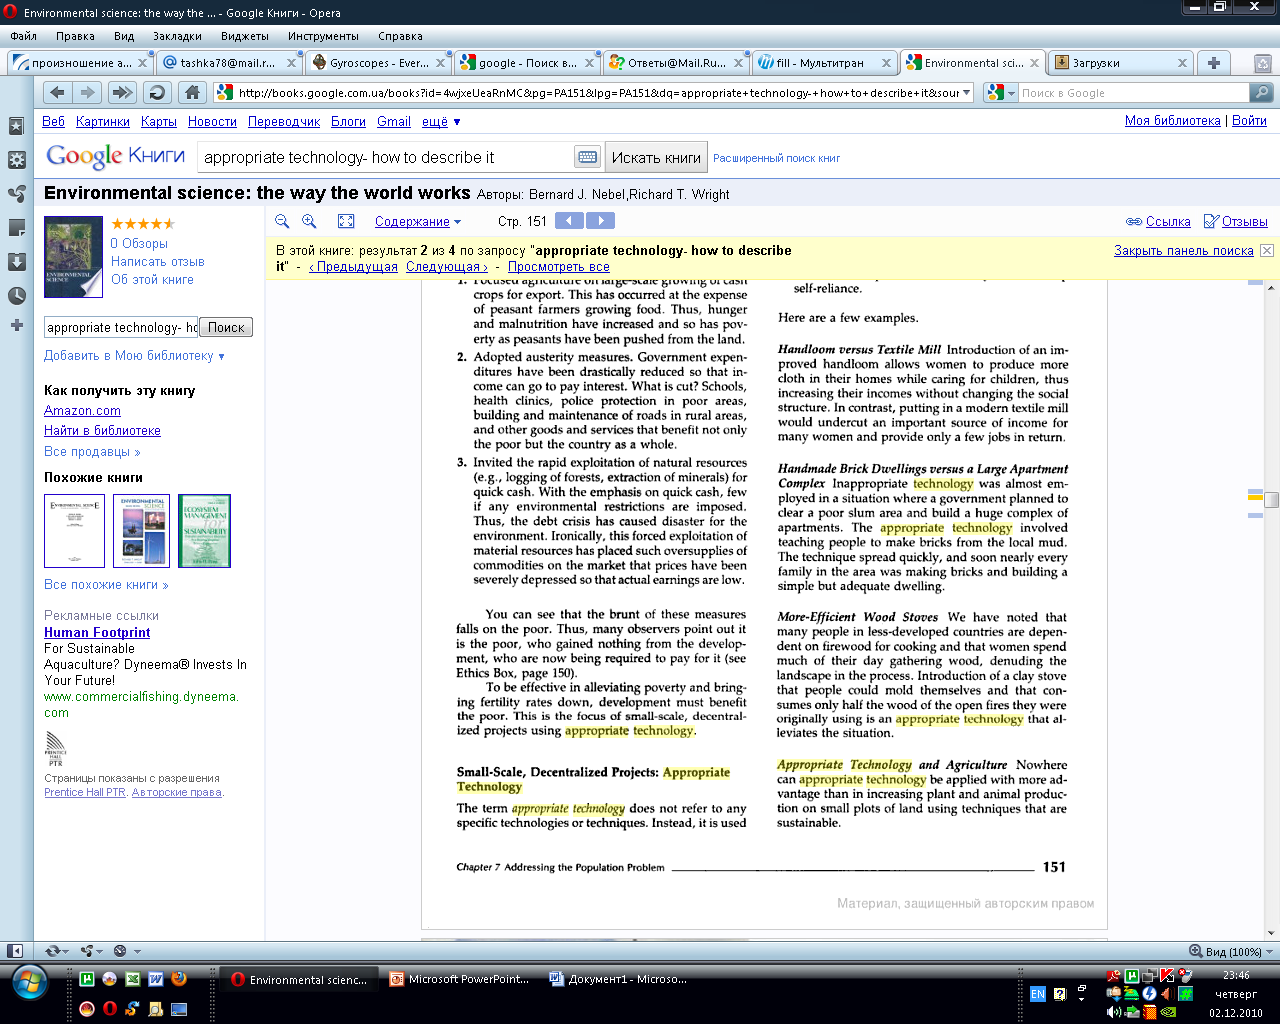Switch to the Gyroscopes tab
Screen dimensions: 1280x1024
(x=378, y=63)
